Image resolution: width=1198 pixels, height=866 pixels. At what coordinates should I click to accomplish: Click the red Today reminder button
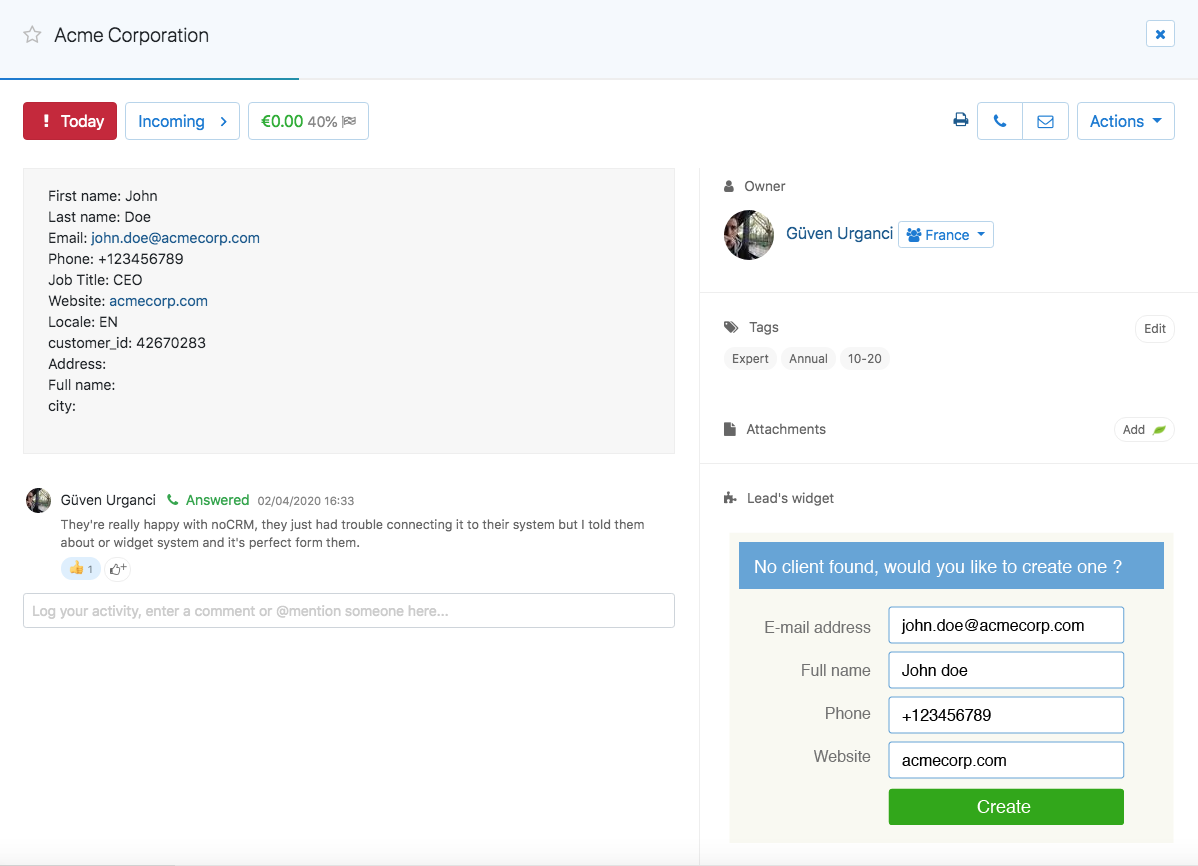click(x=70, y=121)
